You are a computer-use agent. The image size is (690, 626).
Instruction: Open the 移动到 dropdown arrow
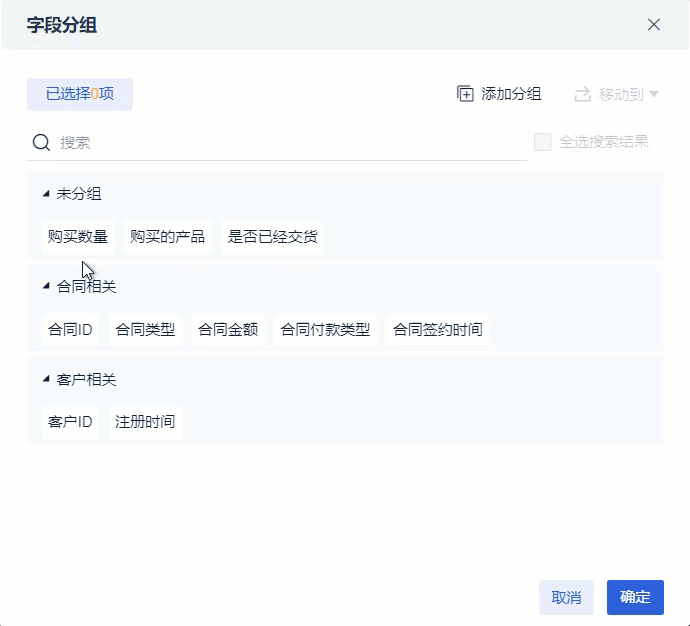coord(654,94)
